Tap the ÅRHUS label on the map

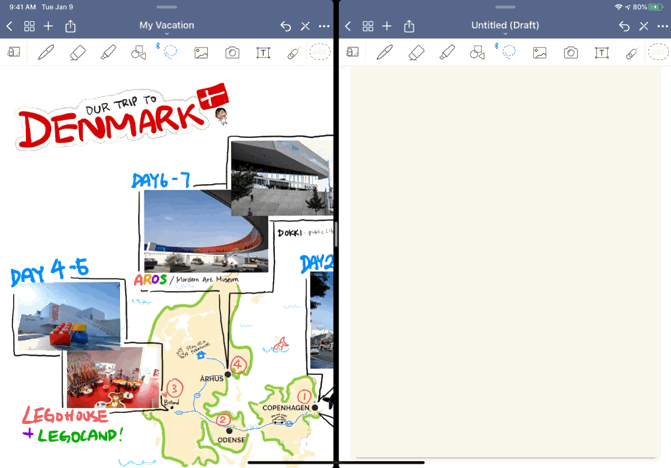point(212,379)
